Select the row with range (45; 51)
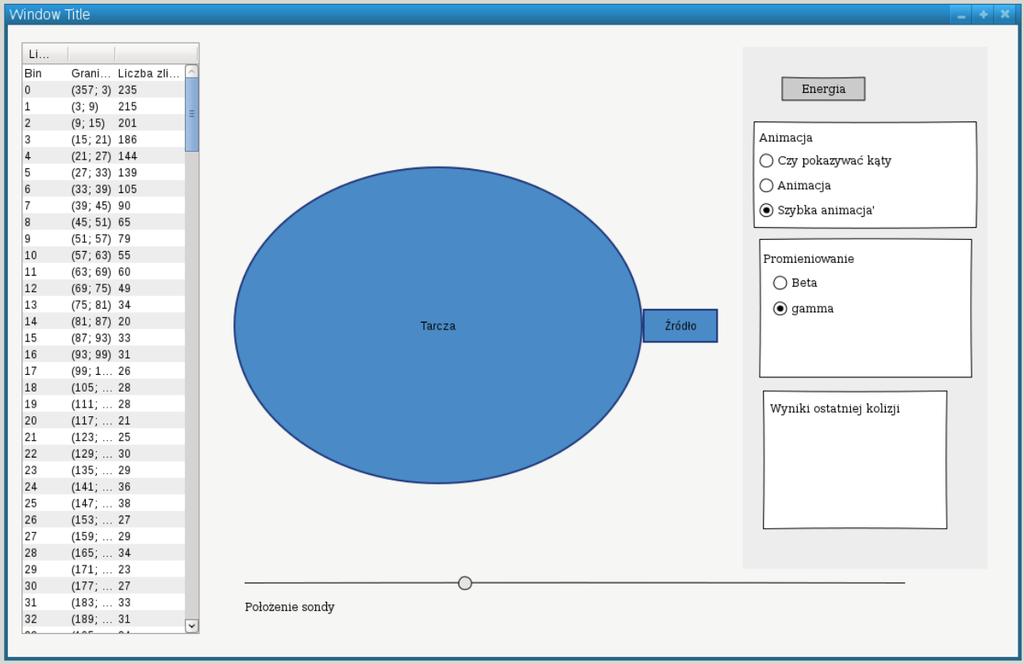This screenshot has width=1024, height=664. pyautogui.click(x=104, y=222)
